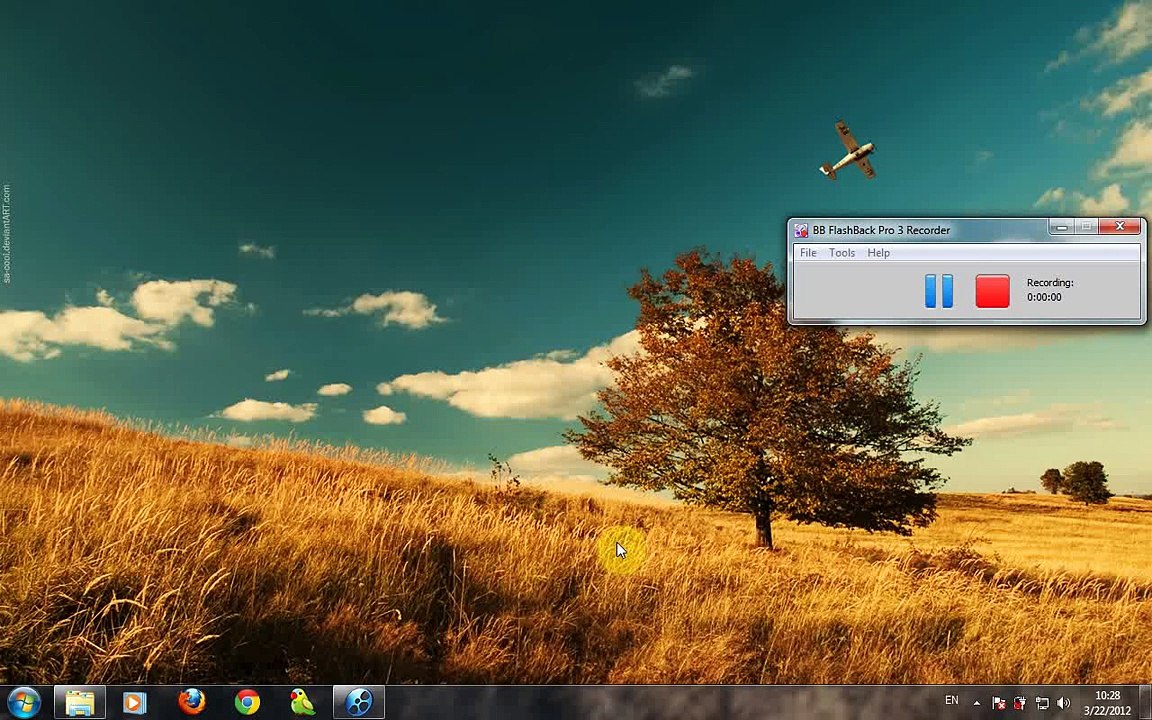Open the volume speaker tray icon

(x=1064, y=703)
